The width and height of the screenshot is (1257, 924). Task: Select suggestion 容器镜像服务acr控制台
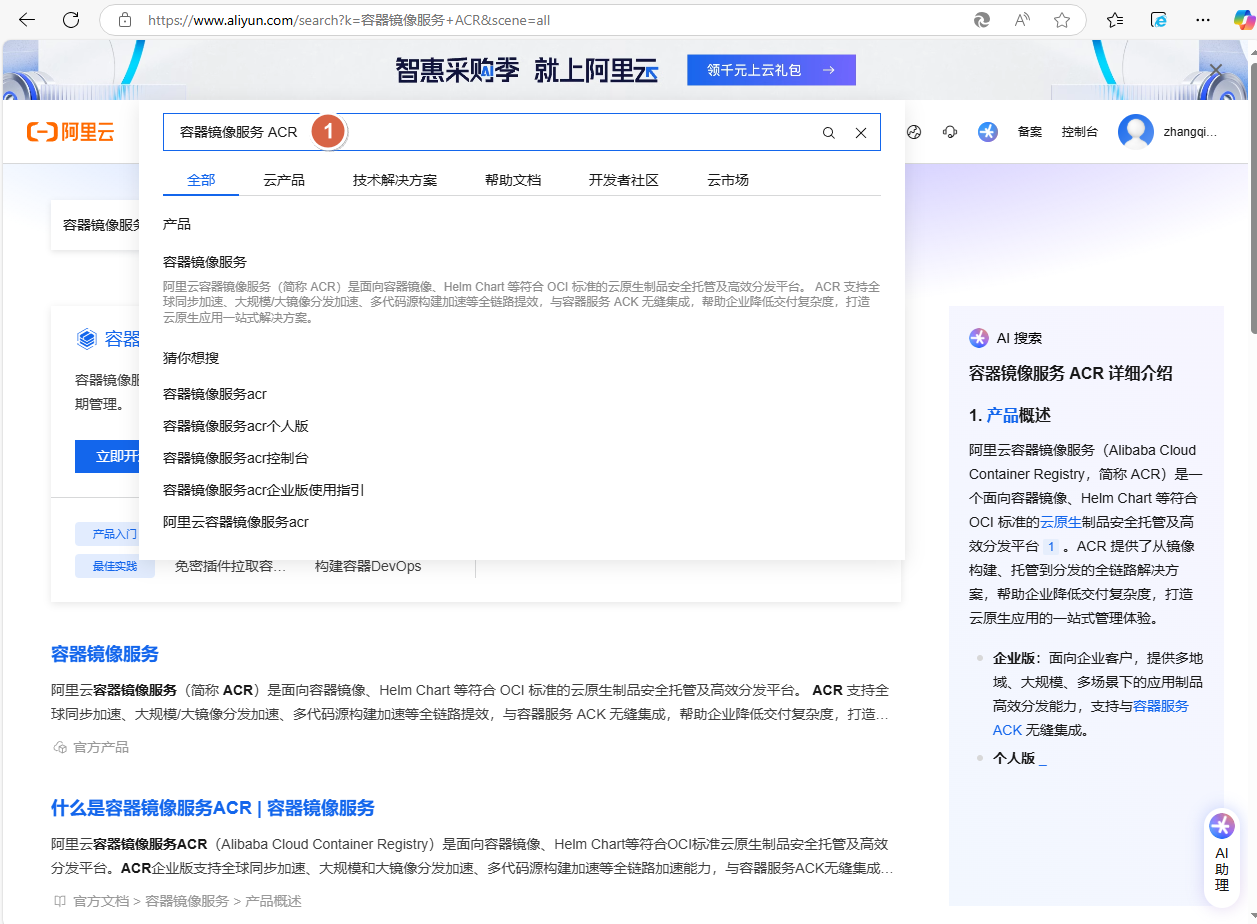coord(236,458)
